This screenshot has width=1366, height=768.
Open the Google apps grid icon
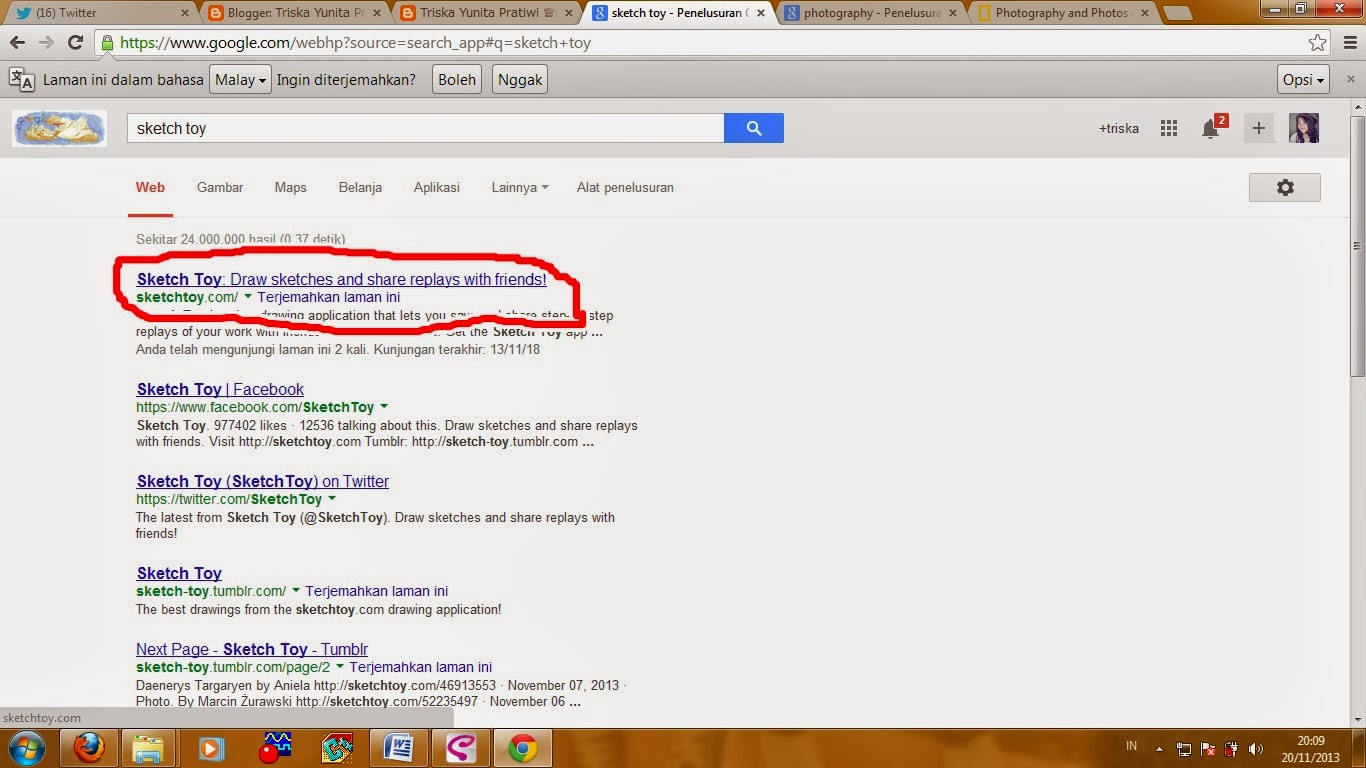1169,128
